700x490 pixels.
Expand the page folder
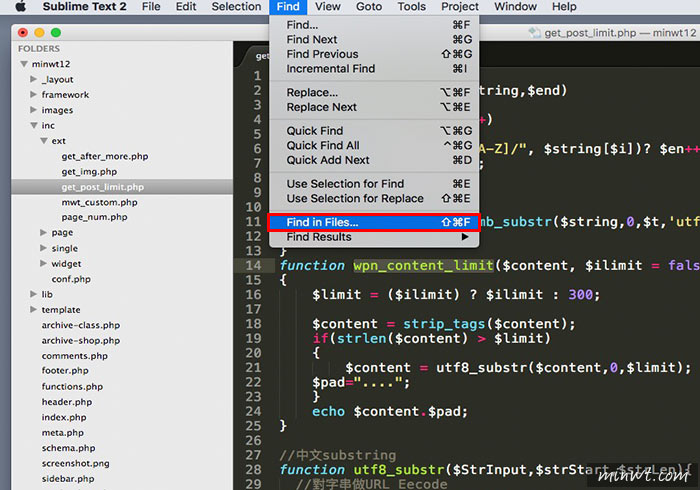[43, 233]
